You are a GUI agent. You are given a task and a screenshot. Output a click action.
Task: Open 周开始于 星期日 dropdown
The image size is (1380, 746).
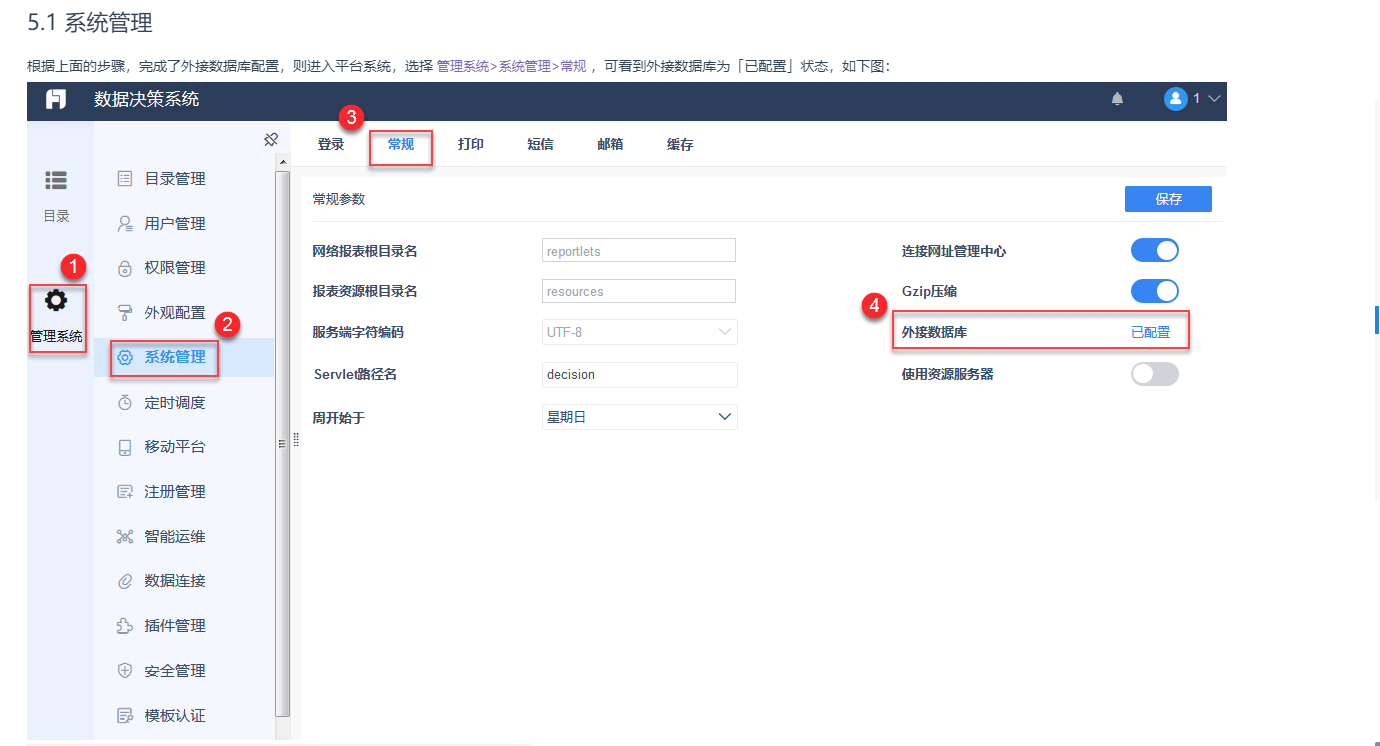(639, 417)
